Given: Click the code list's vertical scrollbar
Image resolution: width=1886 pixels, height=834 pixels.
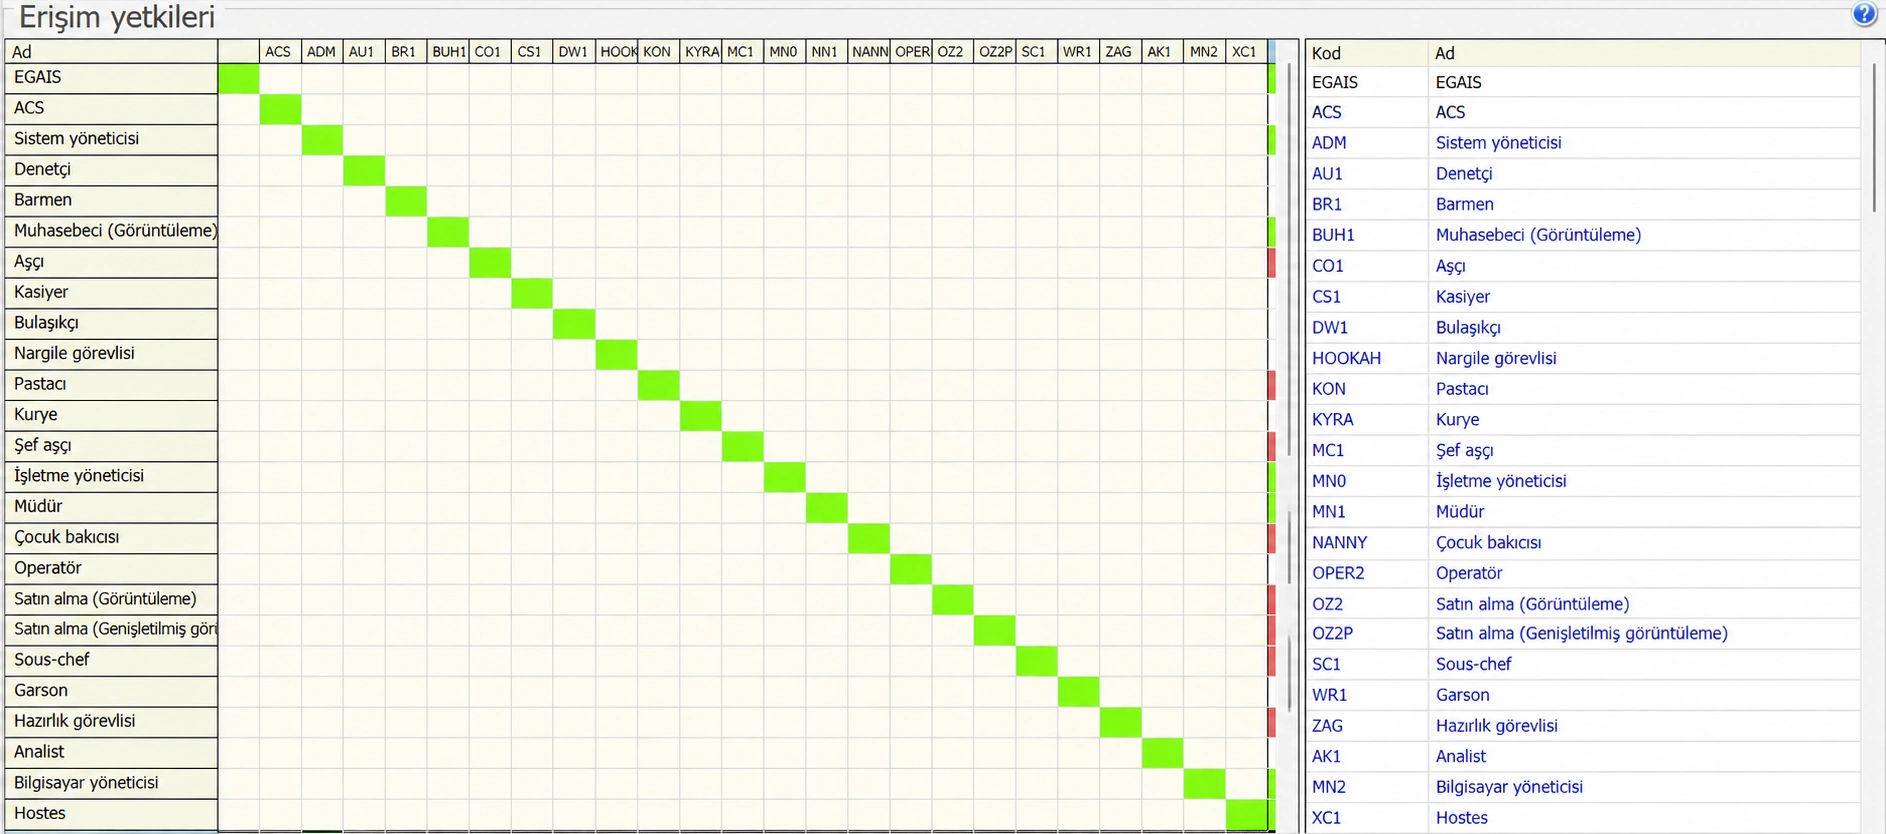Looking at the screenshot, I should [1874, 138].
